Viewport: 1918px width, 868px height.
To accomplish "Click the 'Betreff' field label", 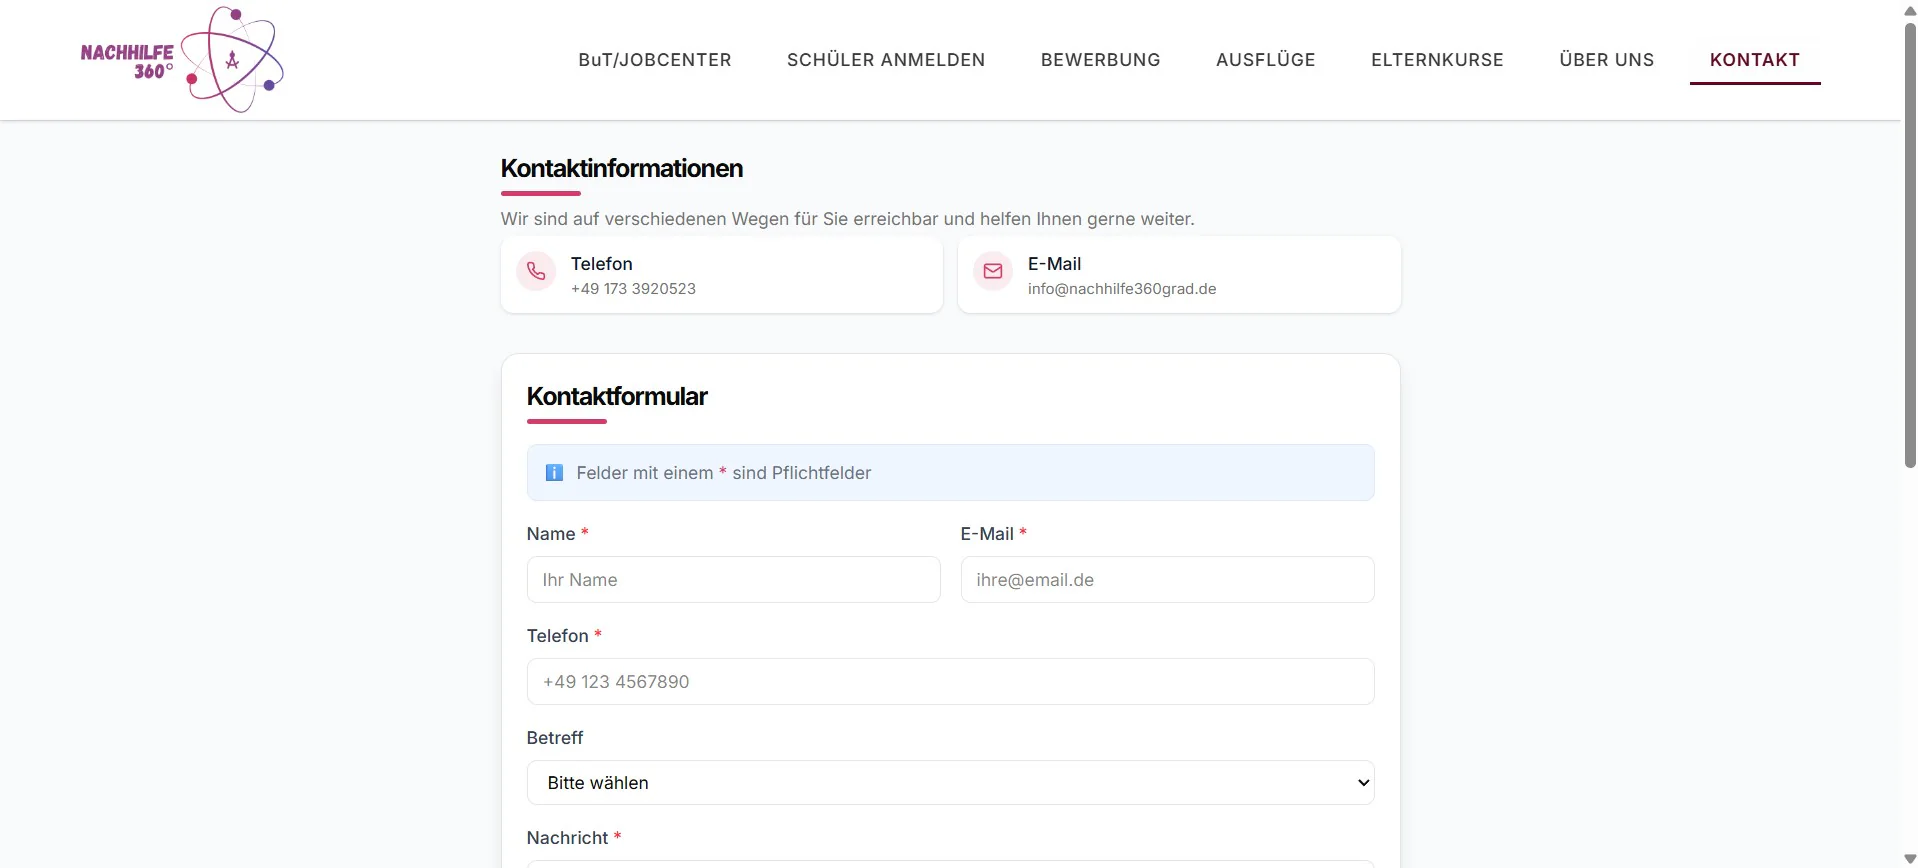I will point(555,738).
